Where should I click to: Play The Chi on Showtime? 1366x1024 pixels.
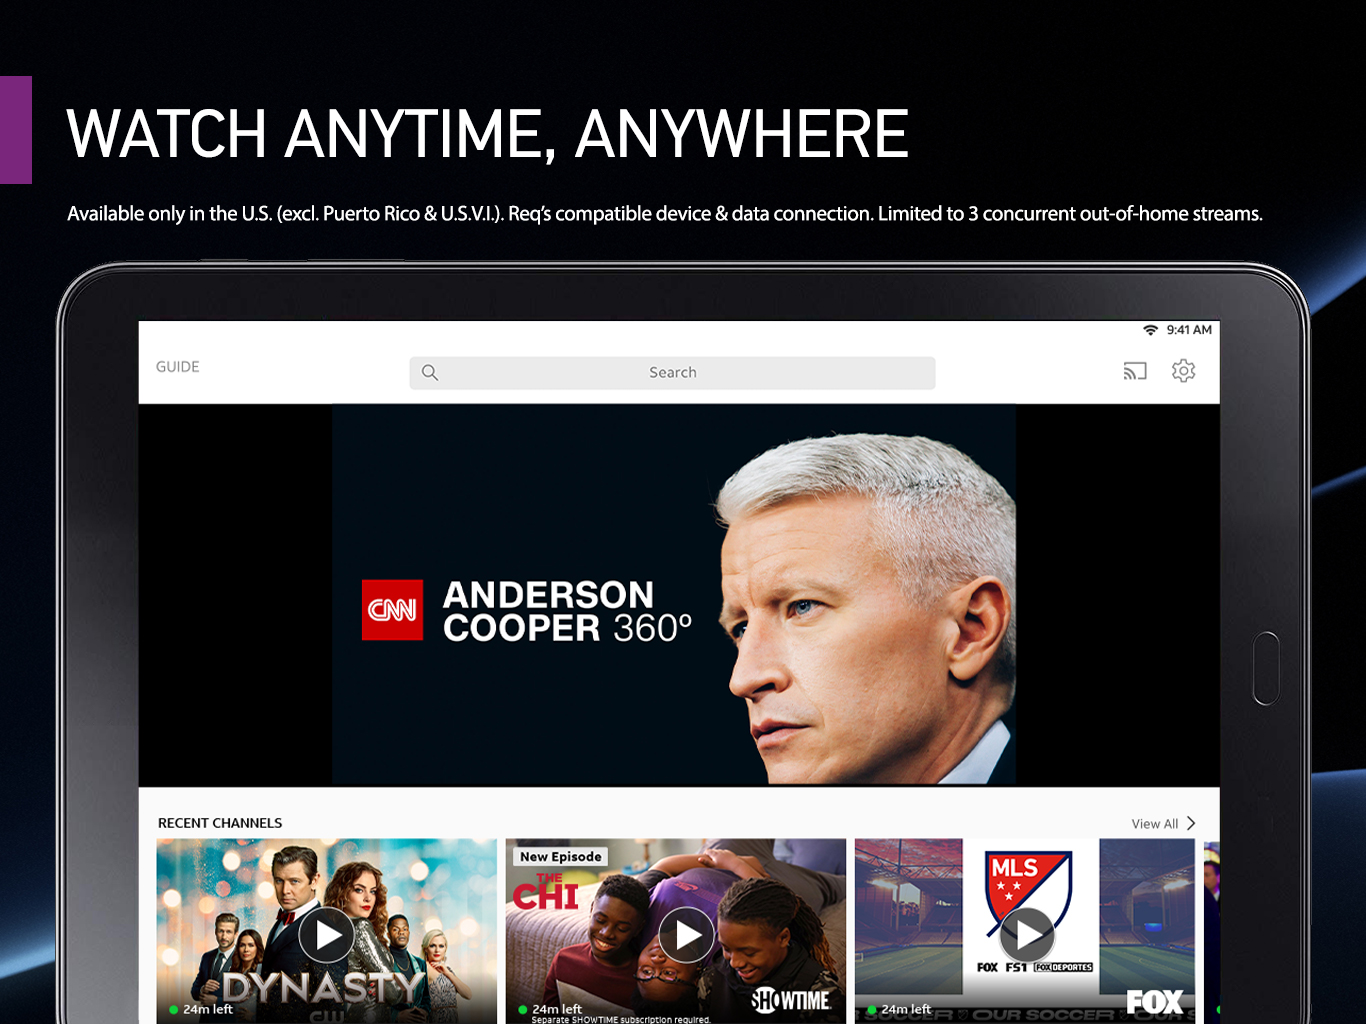687,935
